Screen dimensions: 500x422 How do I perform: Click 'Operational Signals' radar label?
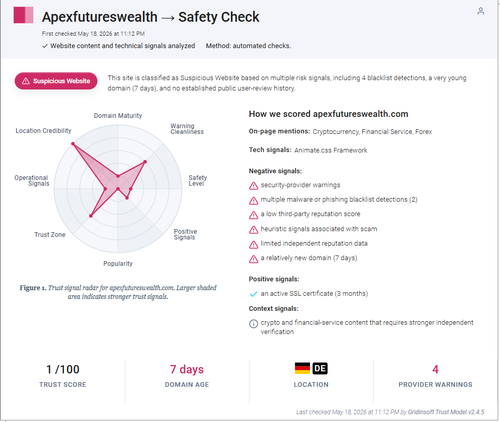click(32, 180)
